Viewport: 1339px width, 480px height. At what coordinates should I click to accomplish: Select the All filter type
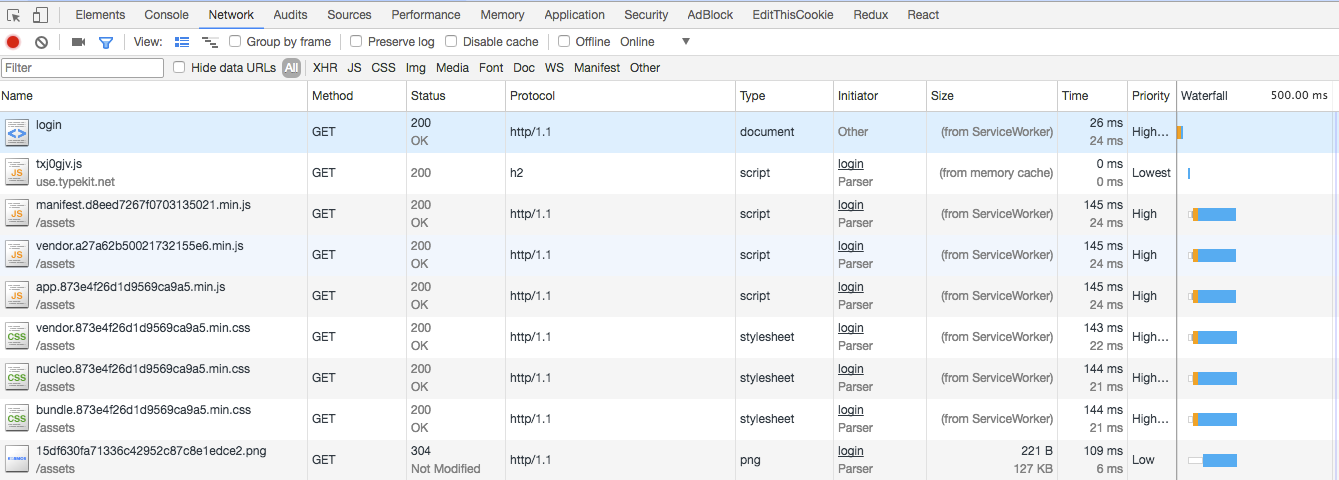click(x=291, y=68)
